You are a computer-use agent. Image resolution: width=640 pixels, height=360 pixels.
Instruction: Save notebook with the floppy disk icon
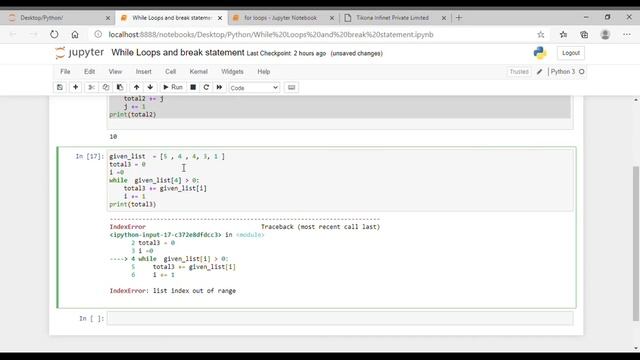coord(60,87)
